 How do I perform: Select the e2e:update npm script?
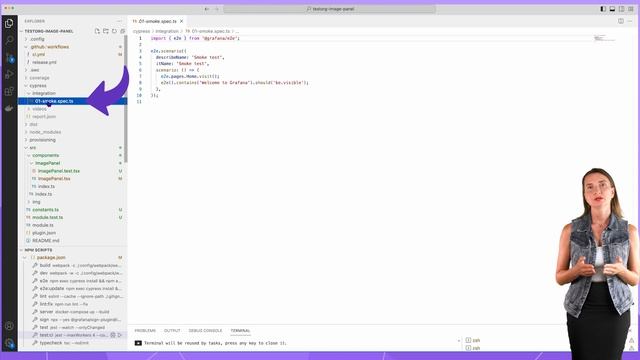[x=73, y=289]
